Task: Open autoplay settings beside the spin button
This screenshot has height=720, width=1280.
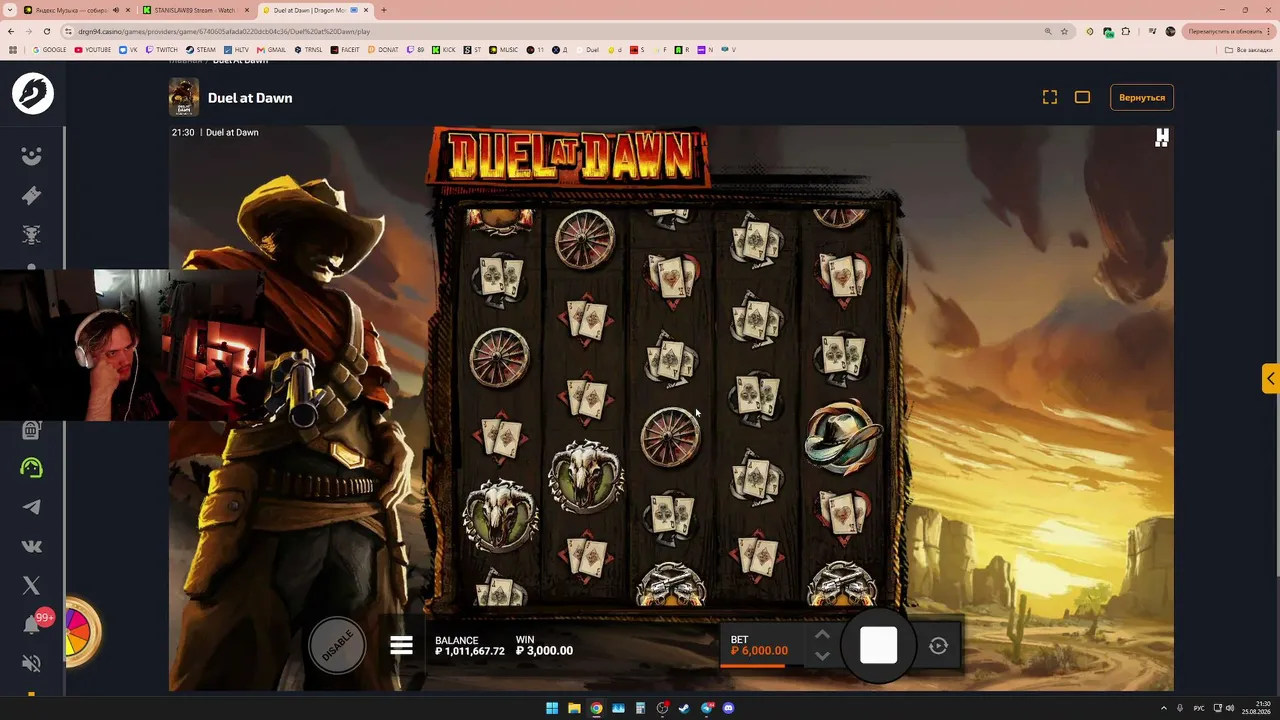Action: pos(938,646)
